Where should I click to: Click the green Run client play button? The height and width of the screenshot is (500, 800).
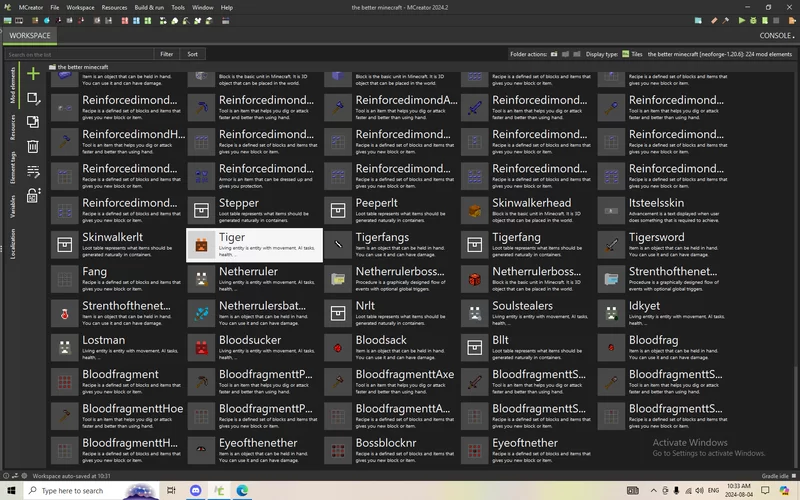coord(741,20)
